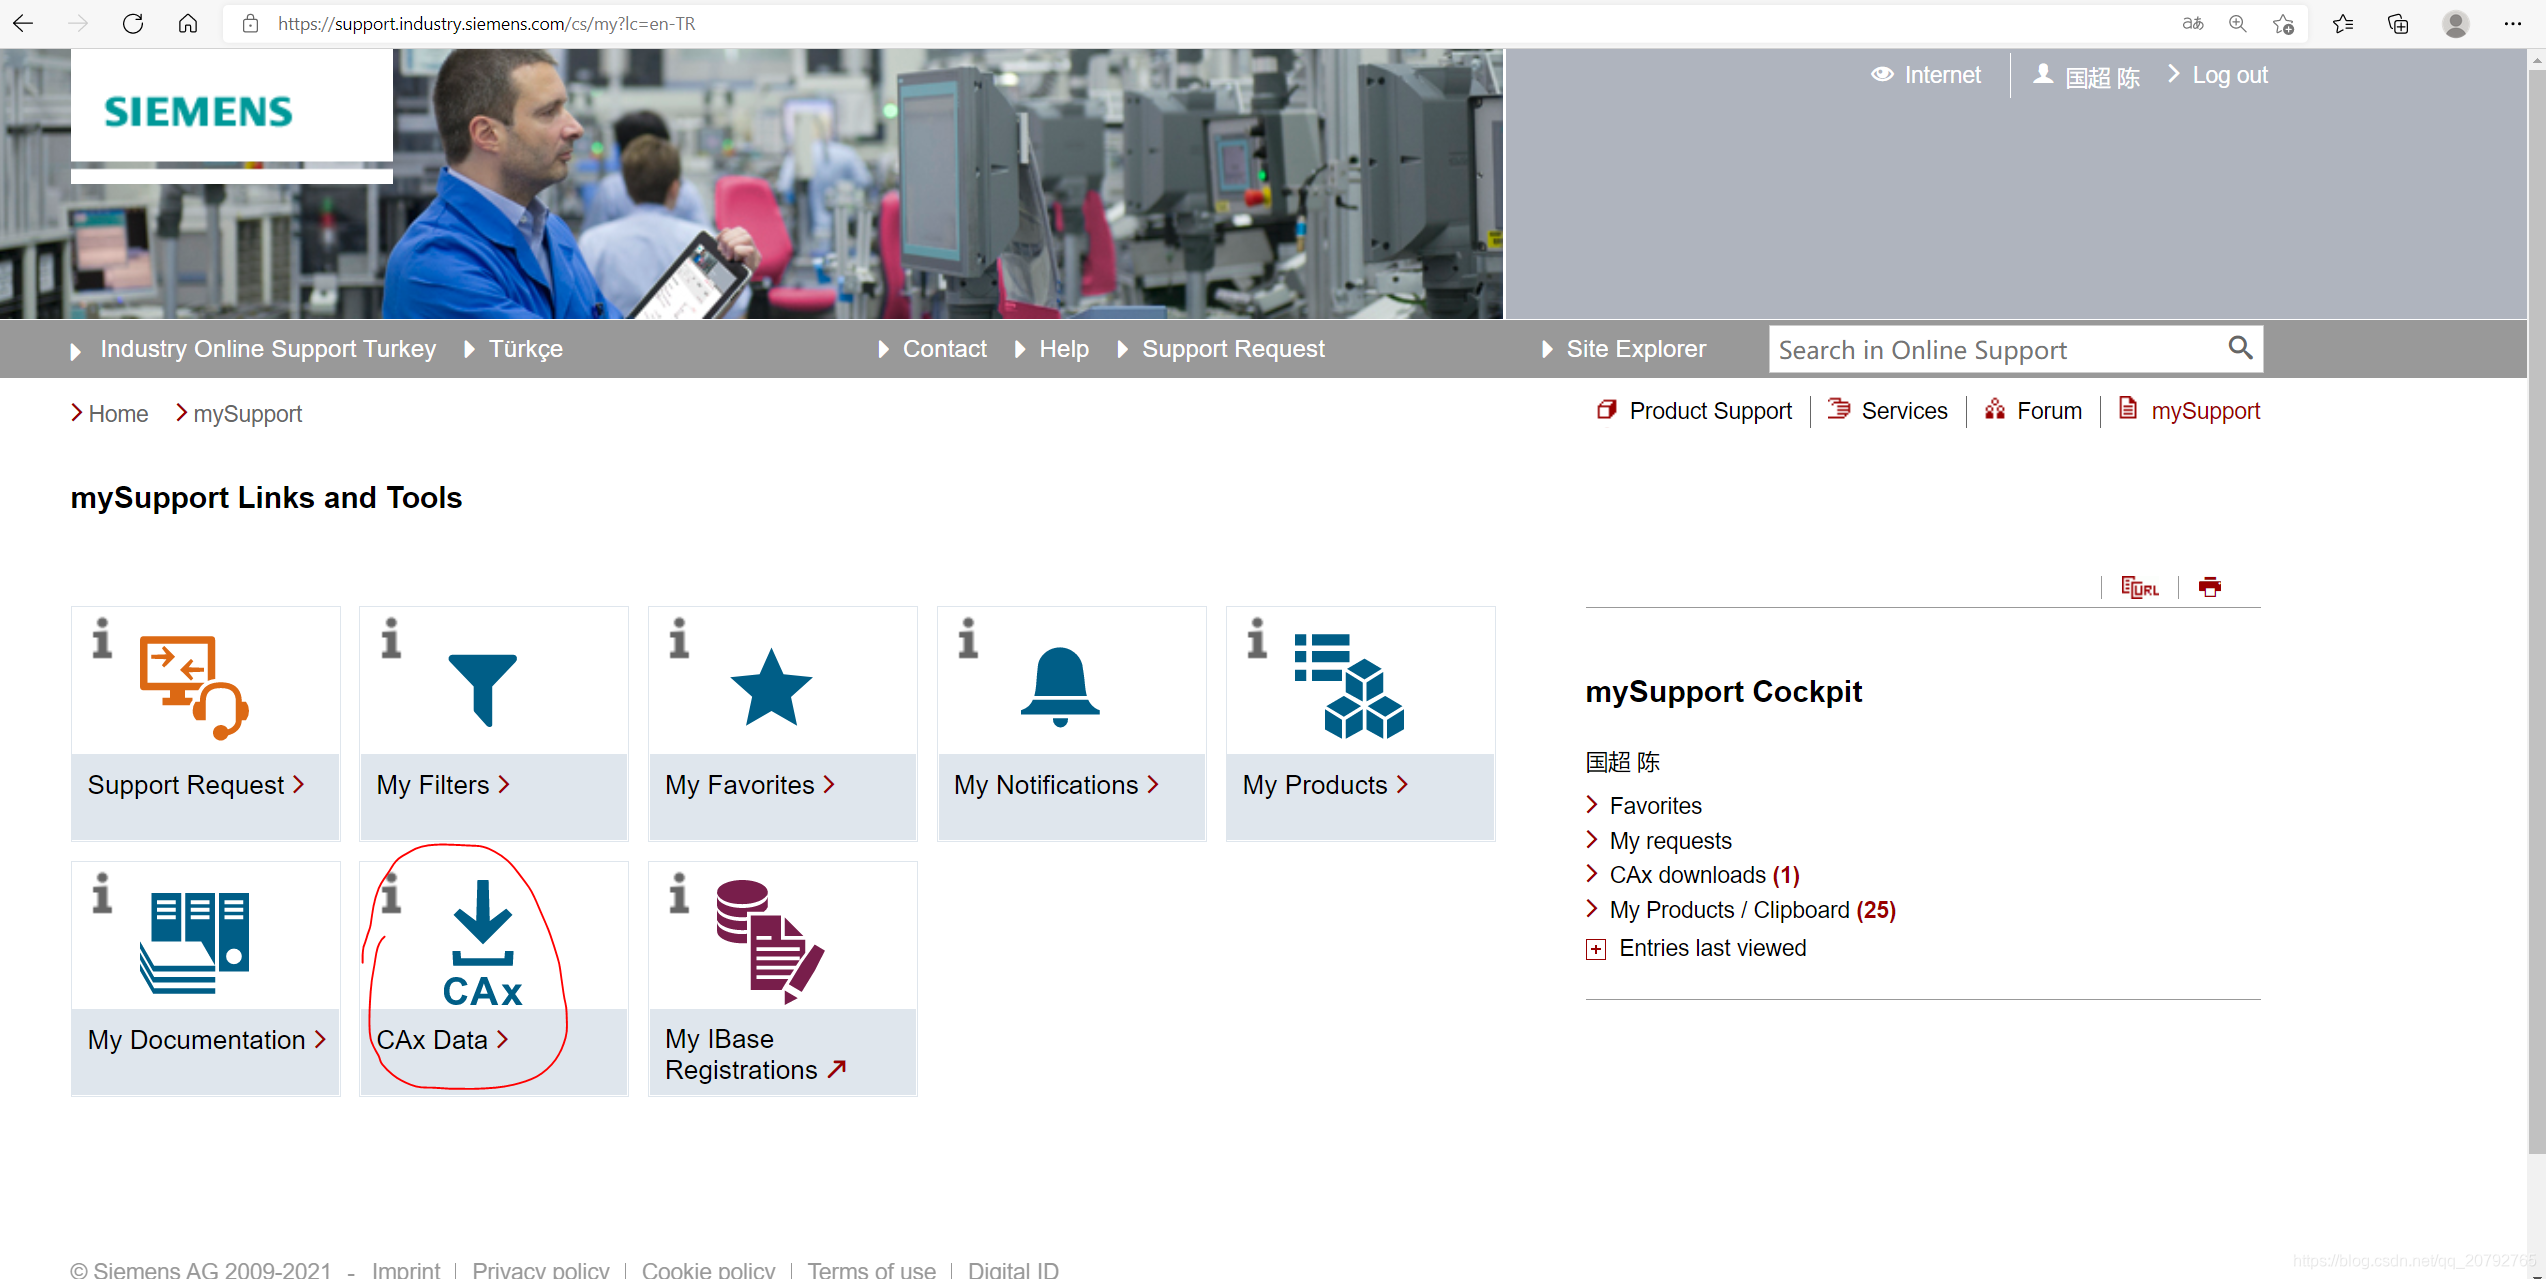Click the Siemens logo

click(x=199, y=111)
